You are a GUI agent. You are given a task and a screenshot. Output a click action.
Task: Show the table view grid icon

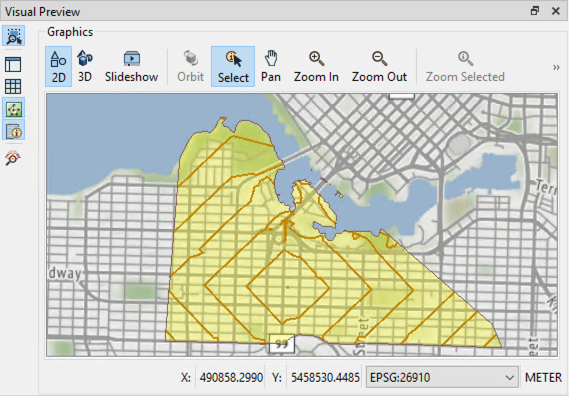tap(13, 87)
